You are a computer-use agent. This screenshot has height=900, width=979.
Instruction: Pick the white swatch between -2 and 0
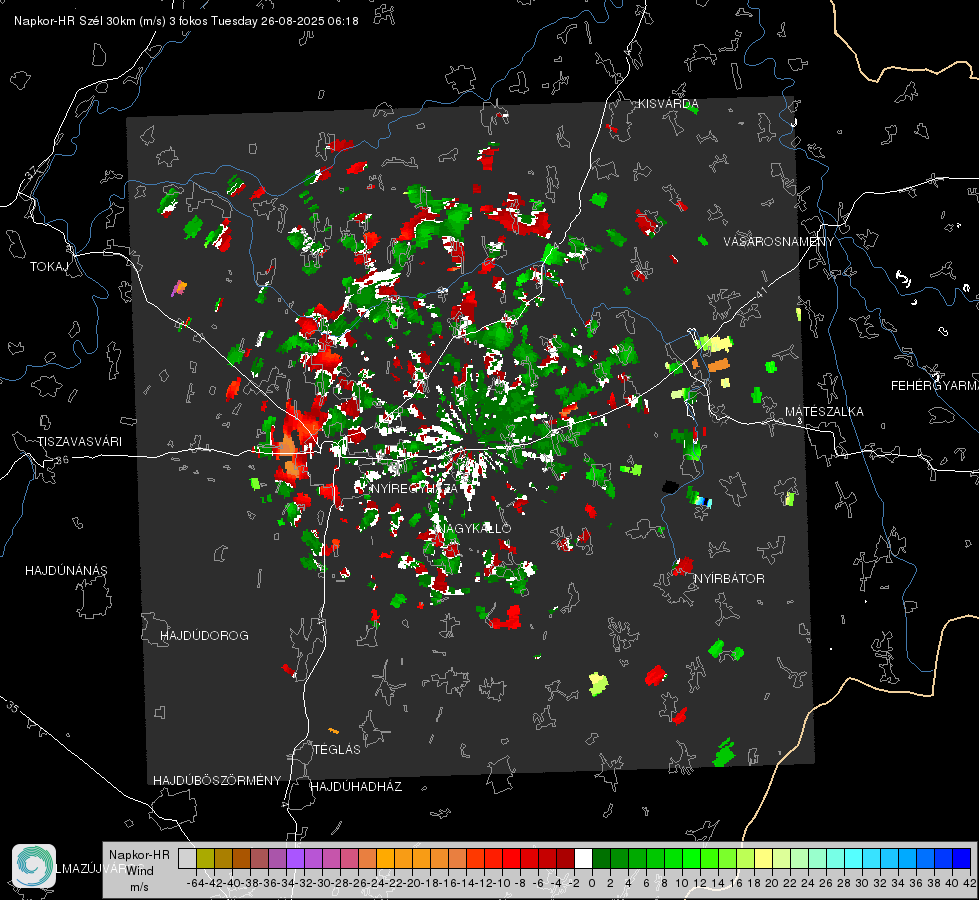583,858
